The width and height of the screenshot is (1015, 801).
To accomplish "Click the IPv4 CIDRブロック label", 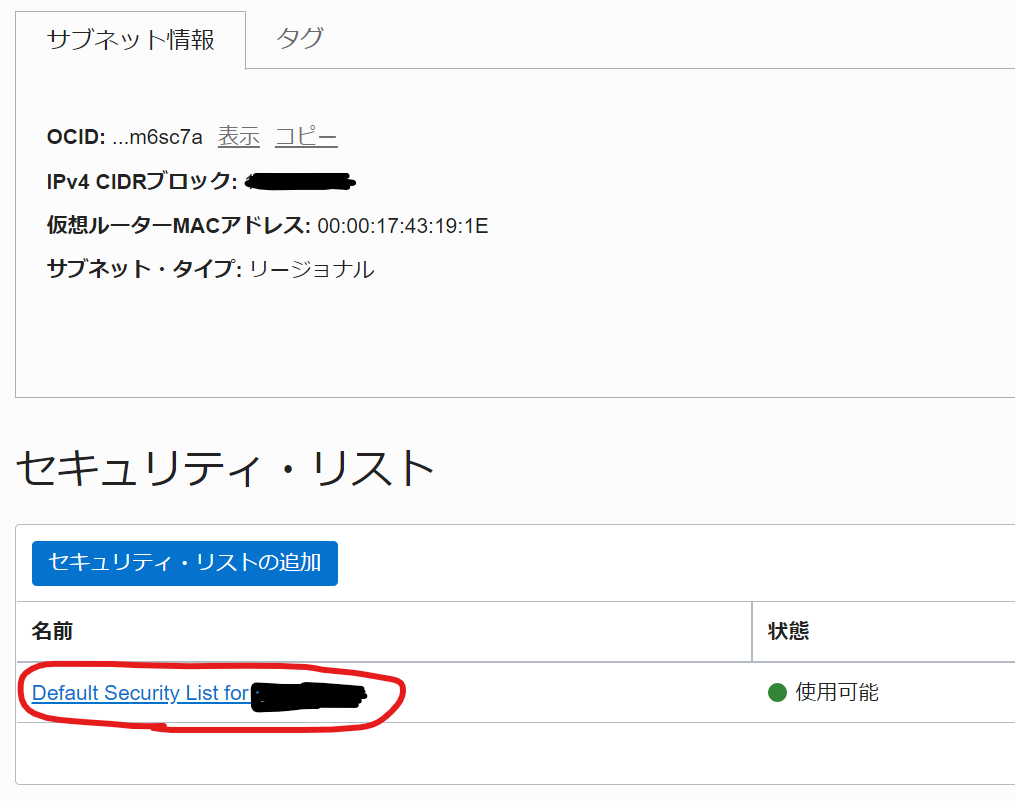I will (142, 181).
